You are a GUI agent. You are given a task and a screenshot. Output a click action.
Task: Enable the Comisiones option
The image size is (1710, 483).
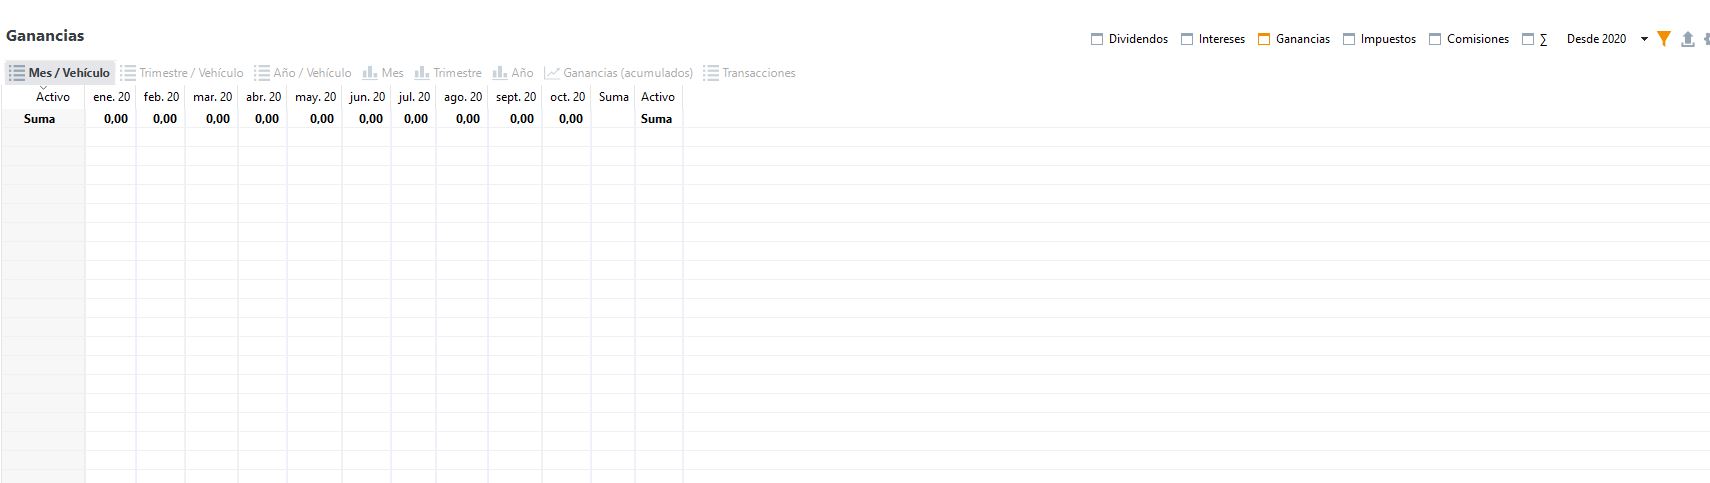[1469, 39]
